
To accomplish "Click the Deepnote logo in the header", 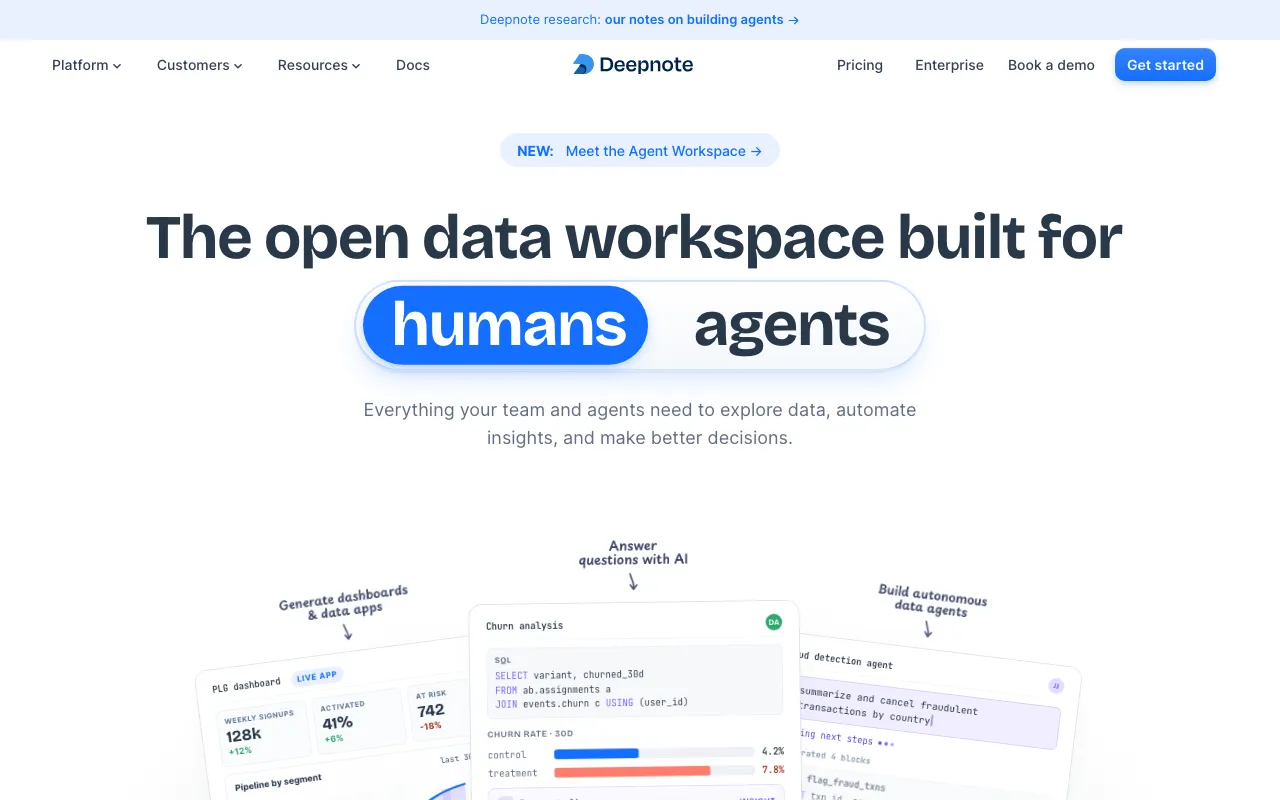I will (633, 65).
